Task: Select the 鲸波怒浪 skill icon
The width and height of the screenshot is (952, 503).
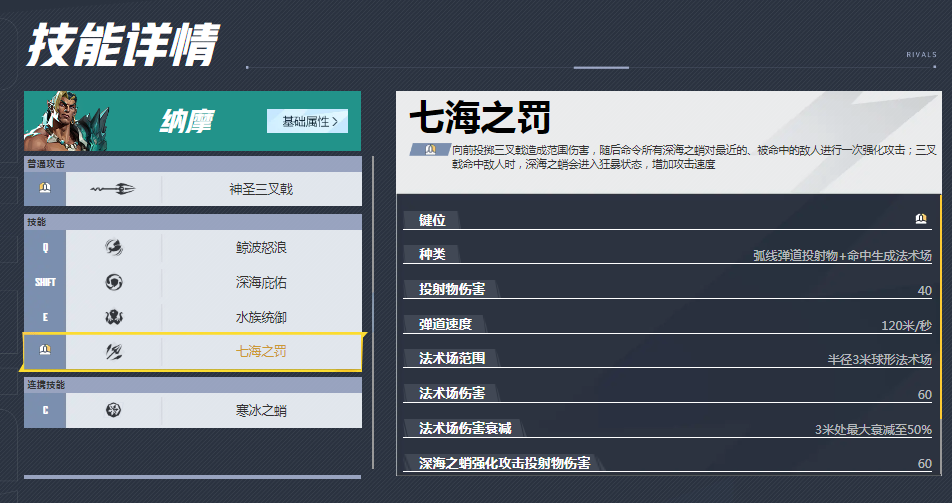Action: pos(113,247)
